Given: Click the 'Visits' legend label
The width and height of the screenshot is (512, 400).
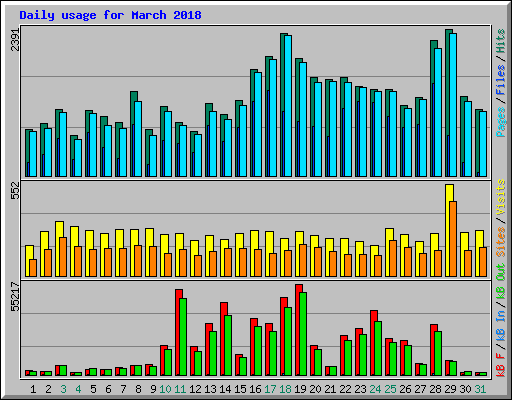Looking at the screenshot, I should (x=501, y=197).
